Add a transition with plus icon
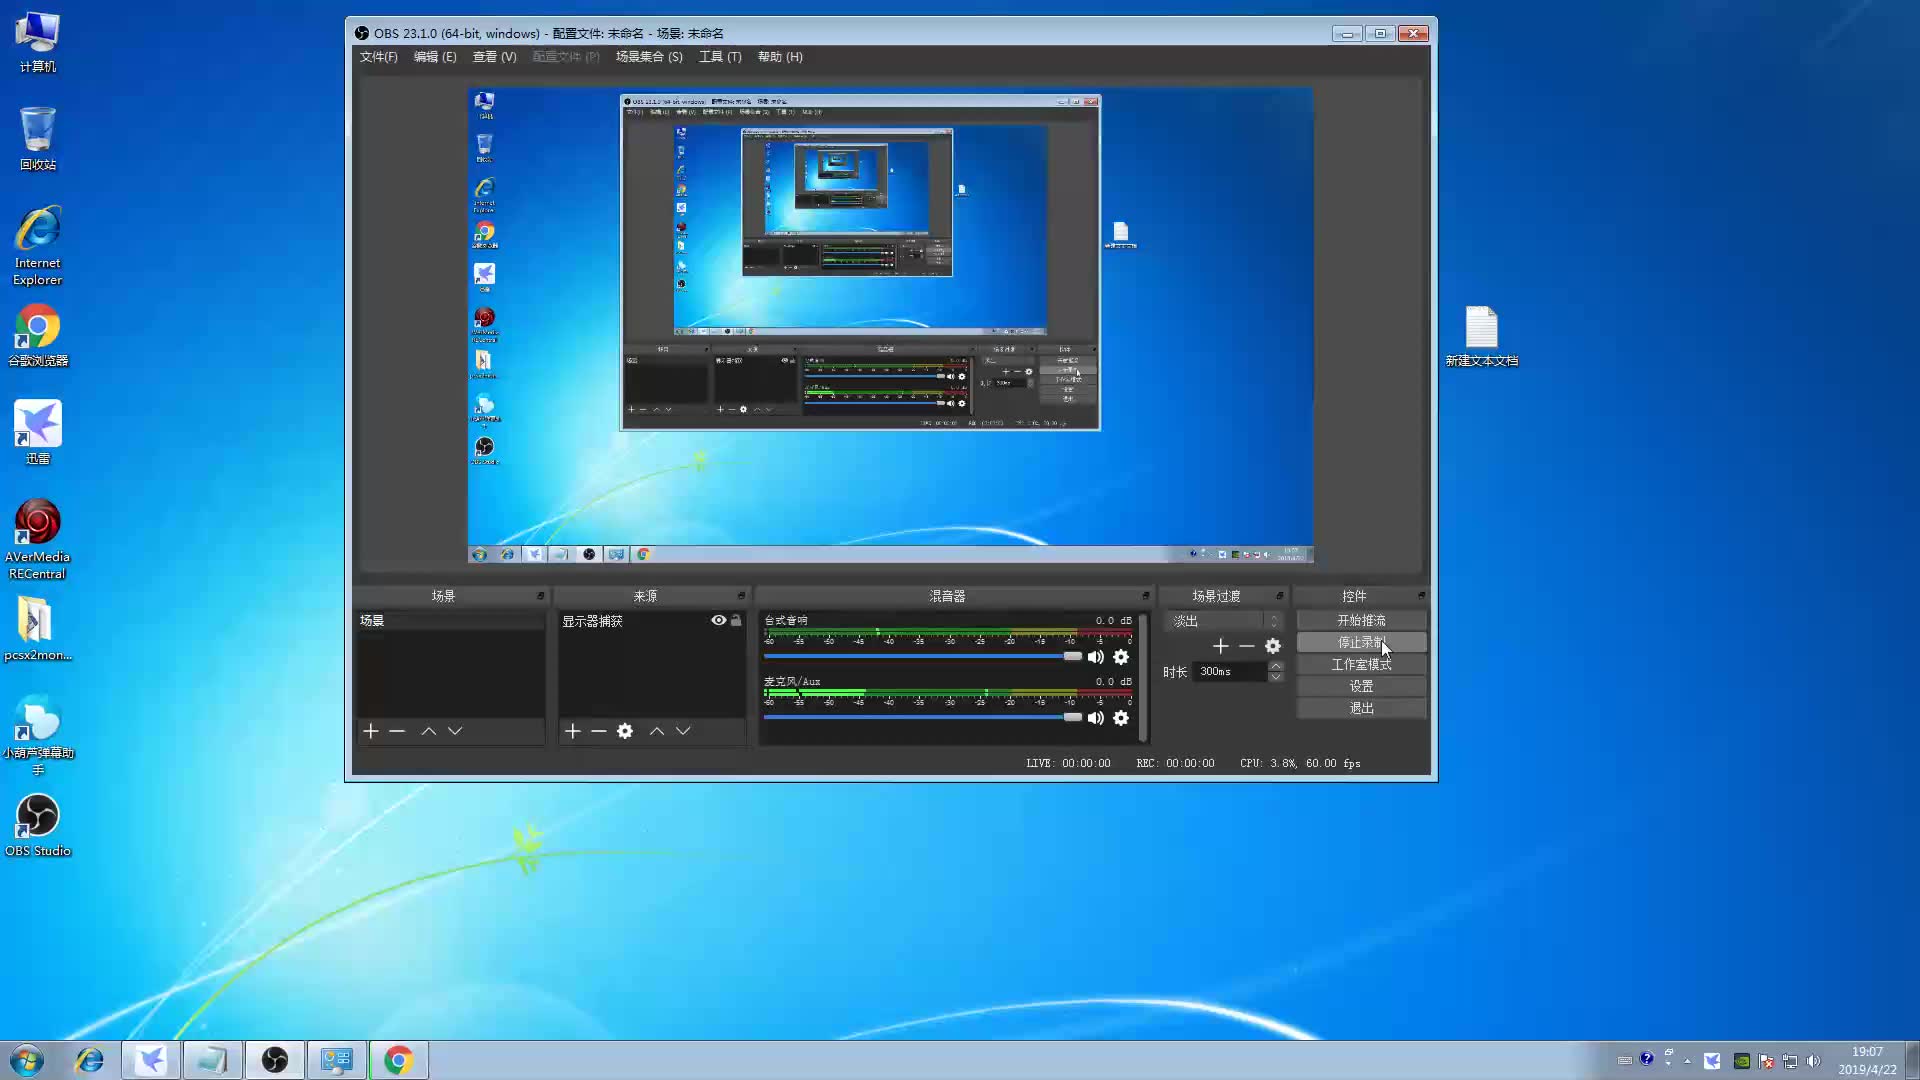Screen dimensions: 1920x1080 tap(1221, 646)
